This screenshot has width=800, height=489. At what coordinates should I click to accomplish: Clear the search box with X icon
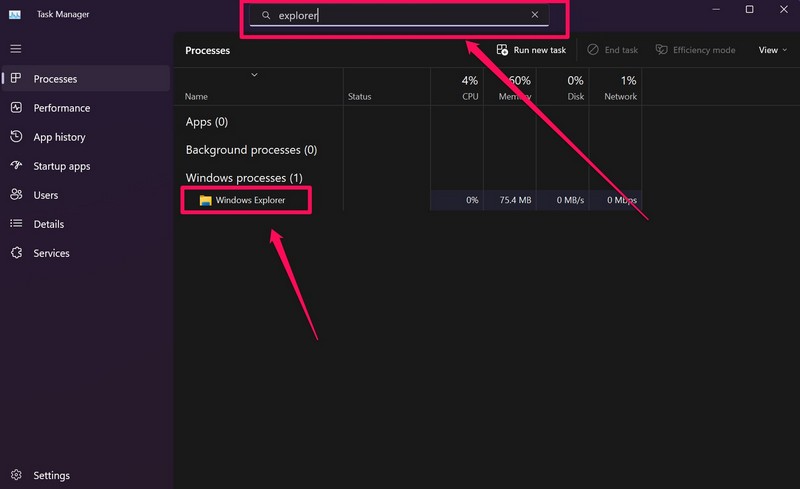(x=535, y=15)
